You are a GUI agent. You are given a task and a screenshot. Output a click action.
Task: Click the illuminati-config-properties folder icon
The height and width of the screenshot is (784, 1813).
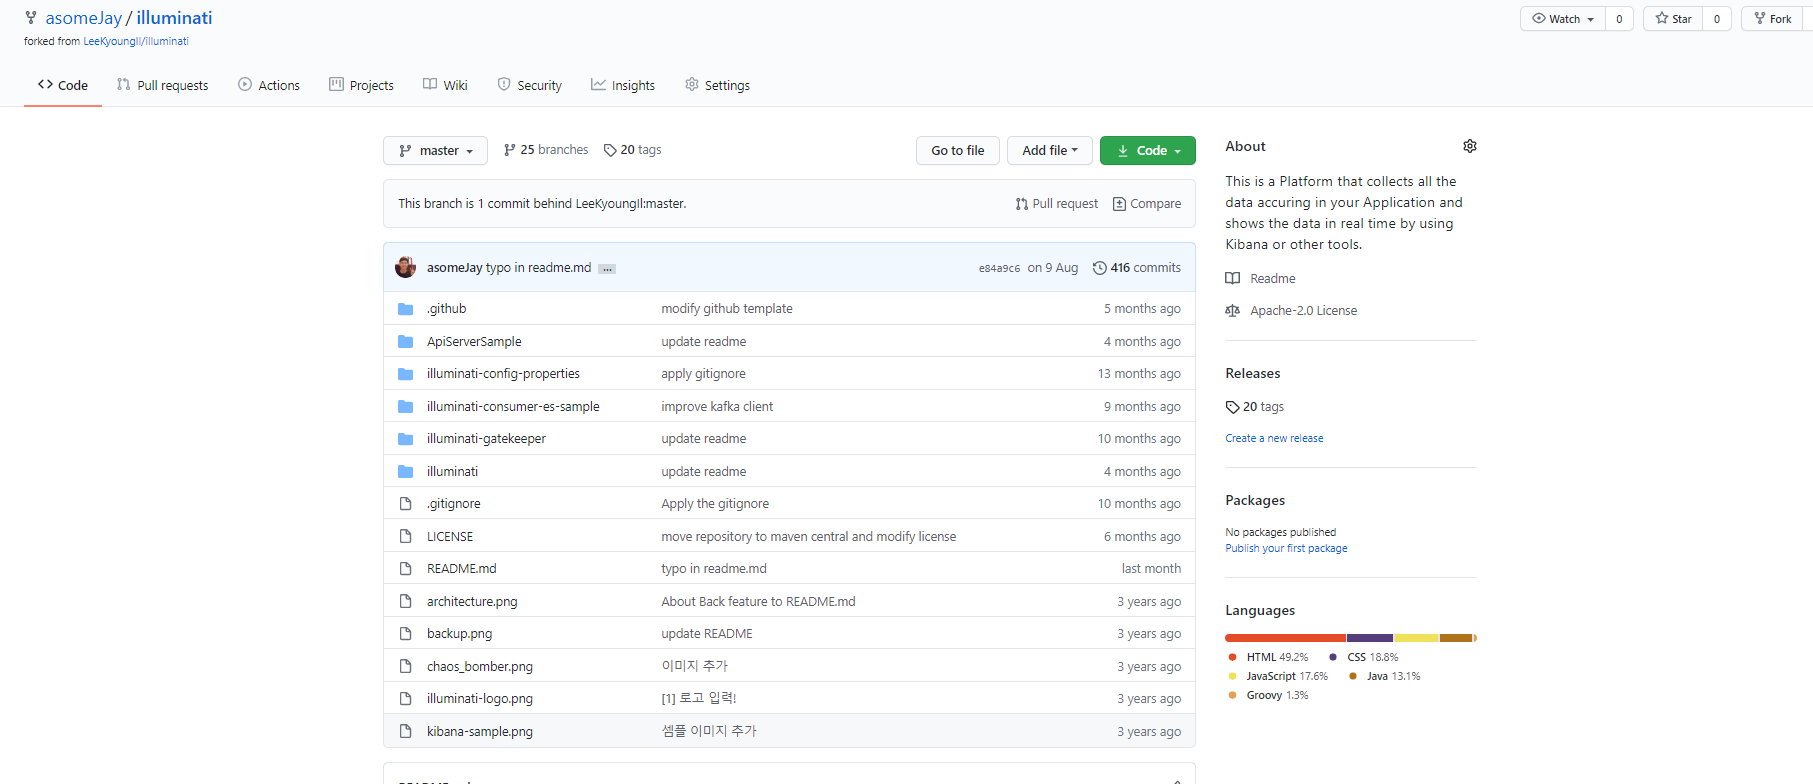pyautogui.click(x=405, y=374)
